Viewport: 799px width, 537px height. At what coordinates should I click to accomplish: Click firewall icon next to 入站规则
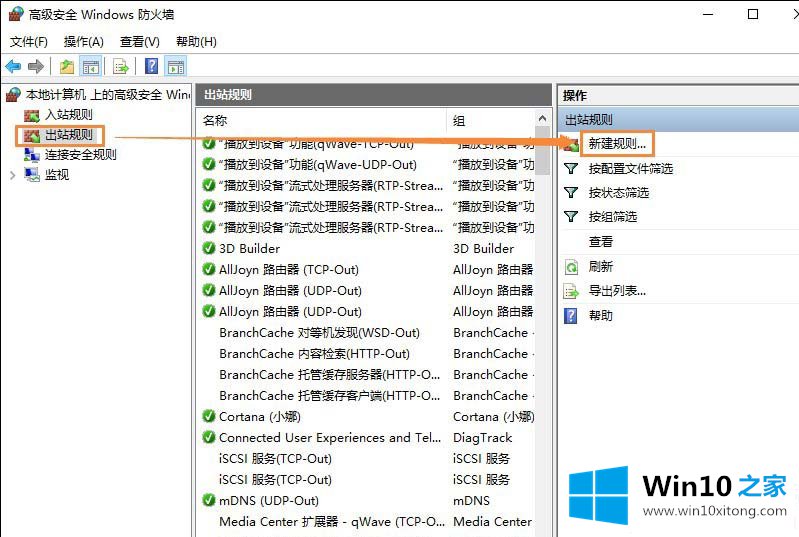(x=32, y=115)
